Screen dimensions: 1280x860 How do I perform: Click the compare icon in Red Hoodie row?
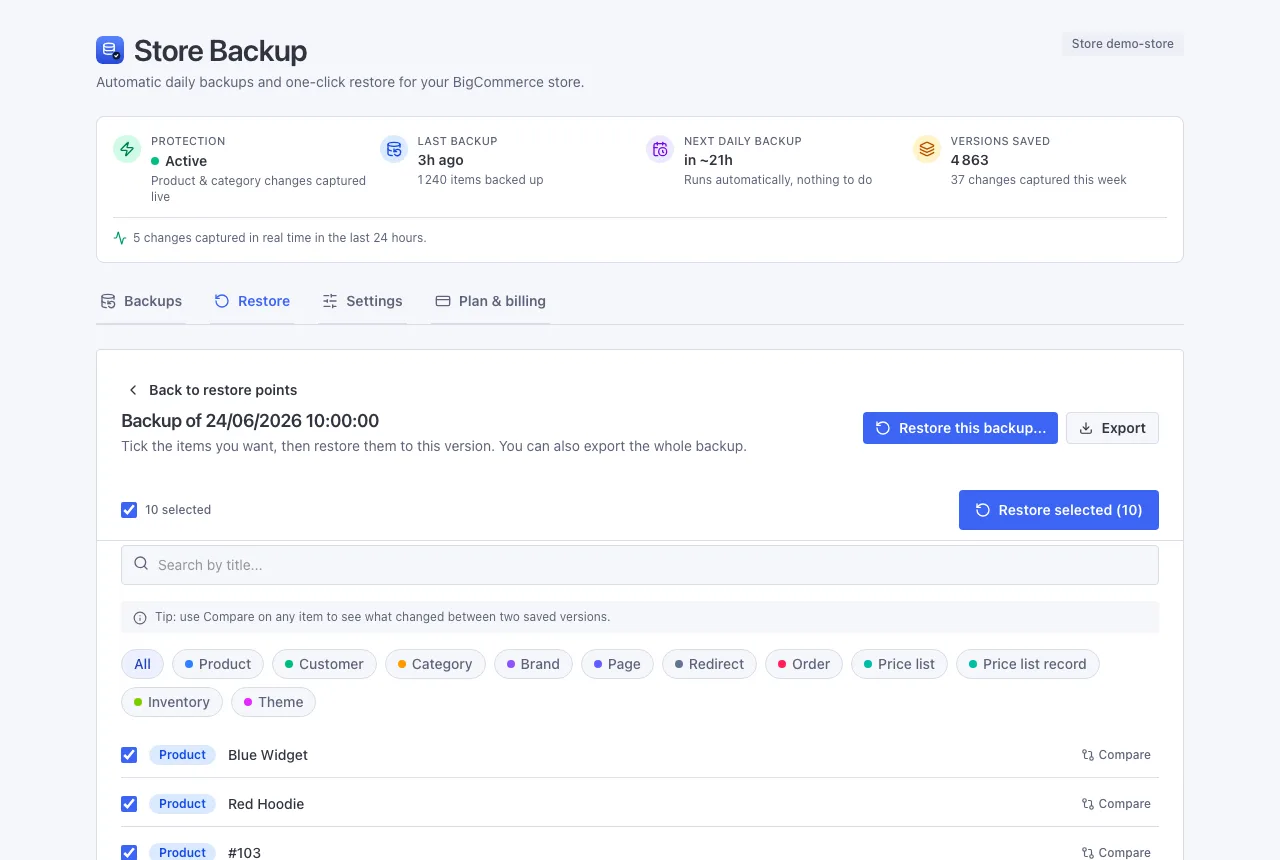point(1088,804)
